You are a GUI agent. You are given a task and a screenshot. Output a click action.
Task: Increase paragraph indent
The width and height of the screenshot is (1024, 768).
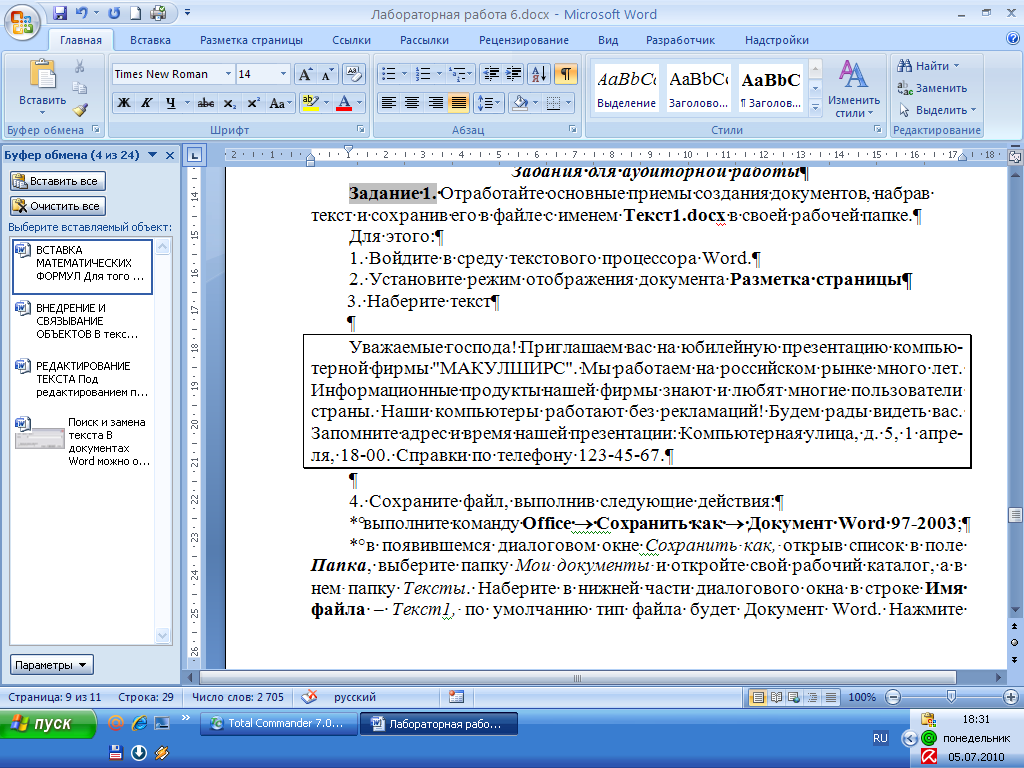coord(514,74)
